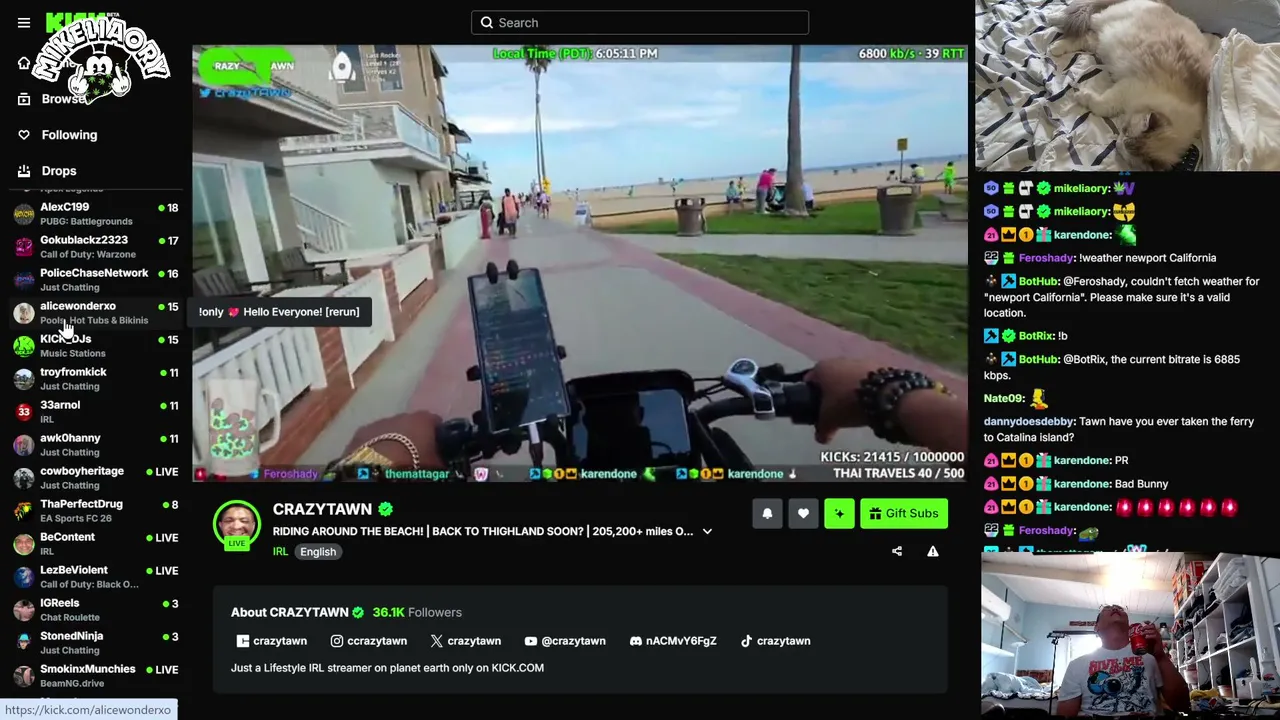Image resolution: width=1280 pixels, height=720 pixels.
Task: Click the cowboyheritage avatar icon
Action: click(x=24, y=478)
